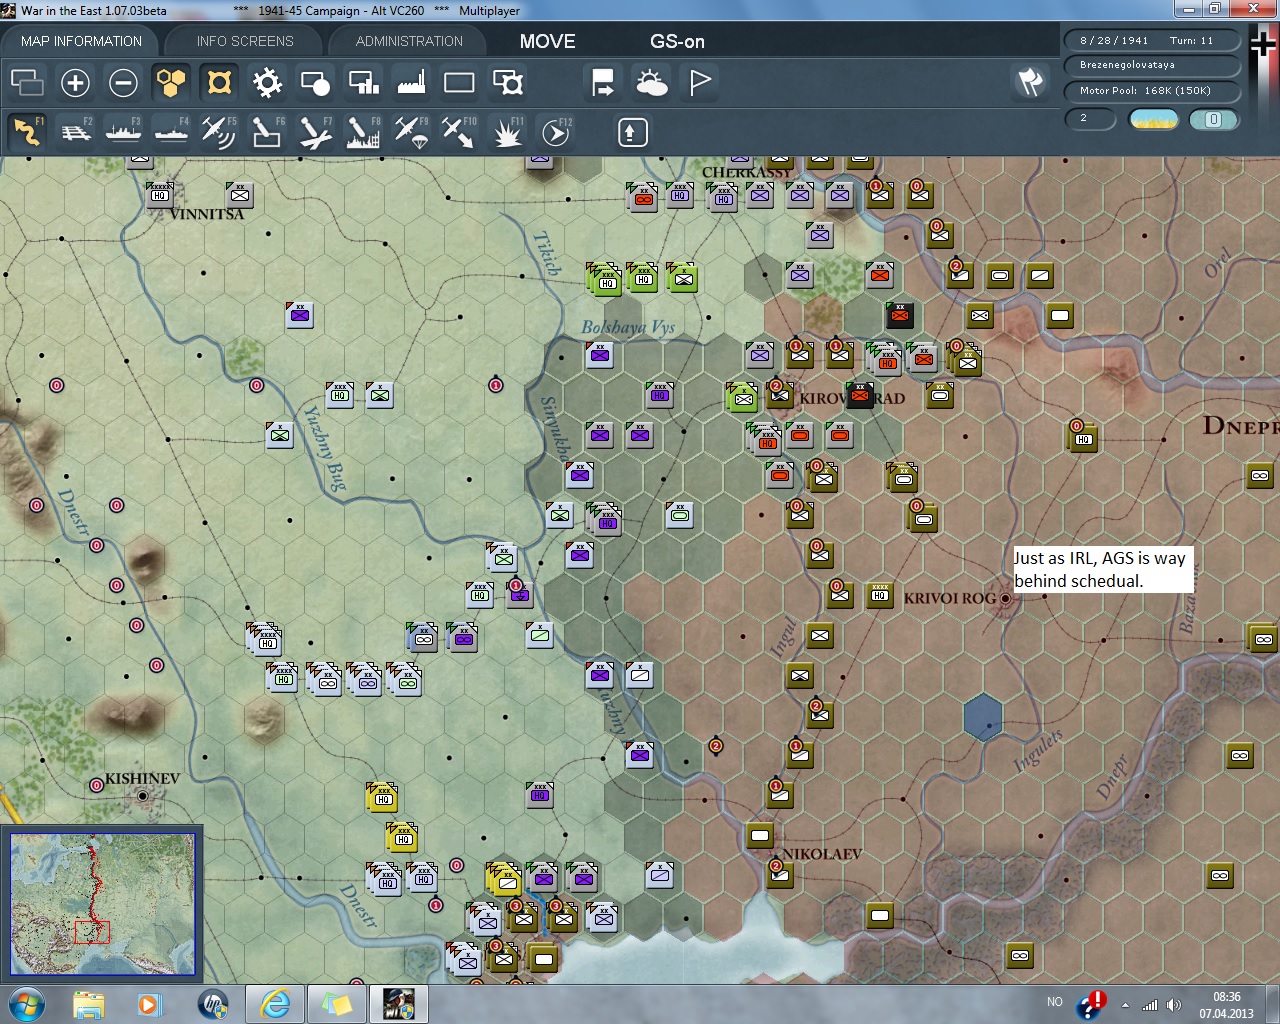
Task: Click the up-arrow box toolbar icon
Action: [632, 132]
